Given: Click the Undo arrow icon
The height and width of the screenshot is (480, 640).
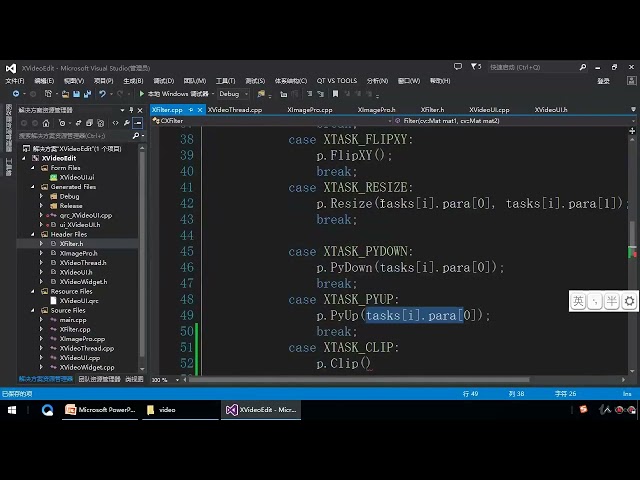Looking at the screenshot, I should pos(102,94).
